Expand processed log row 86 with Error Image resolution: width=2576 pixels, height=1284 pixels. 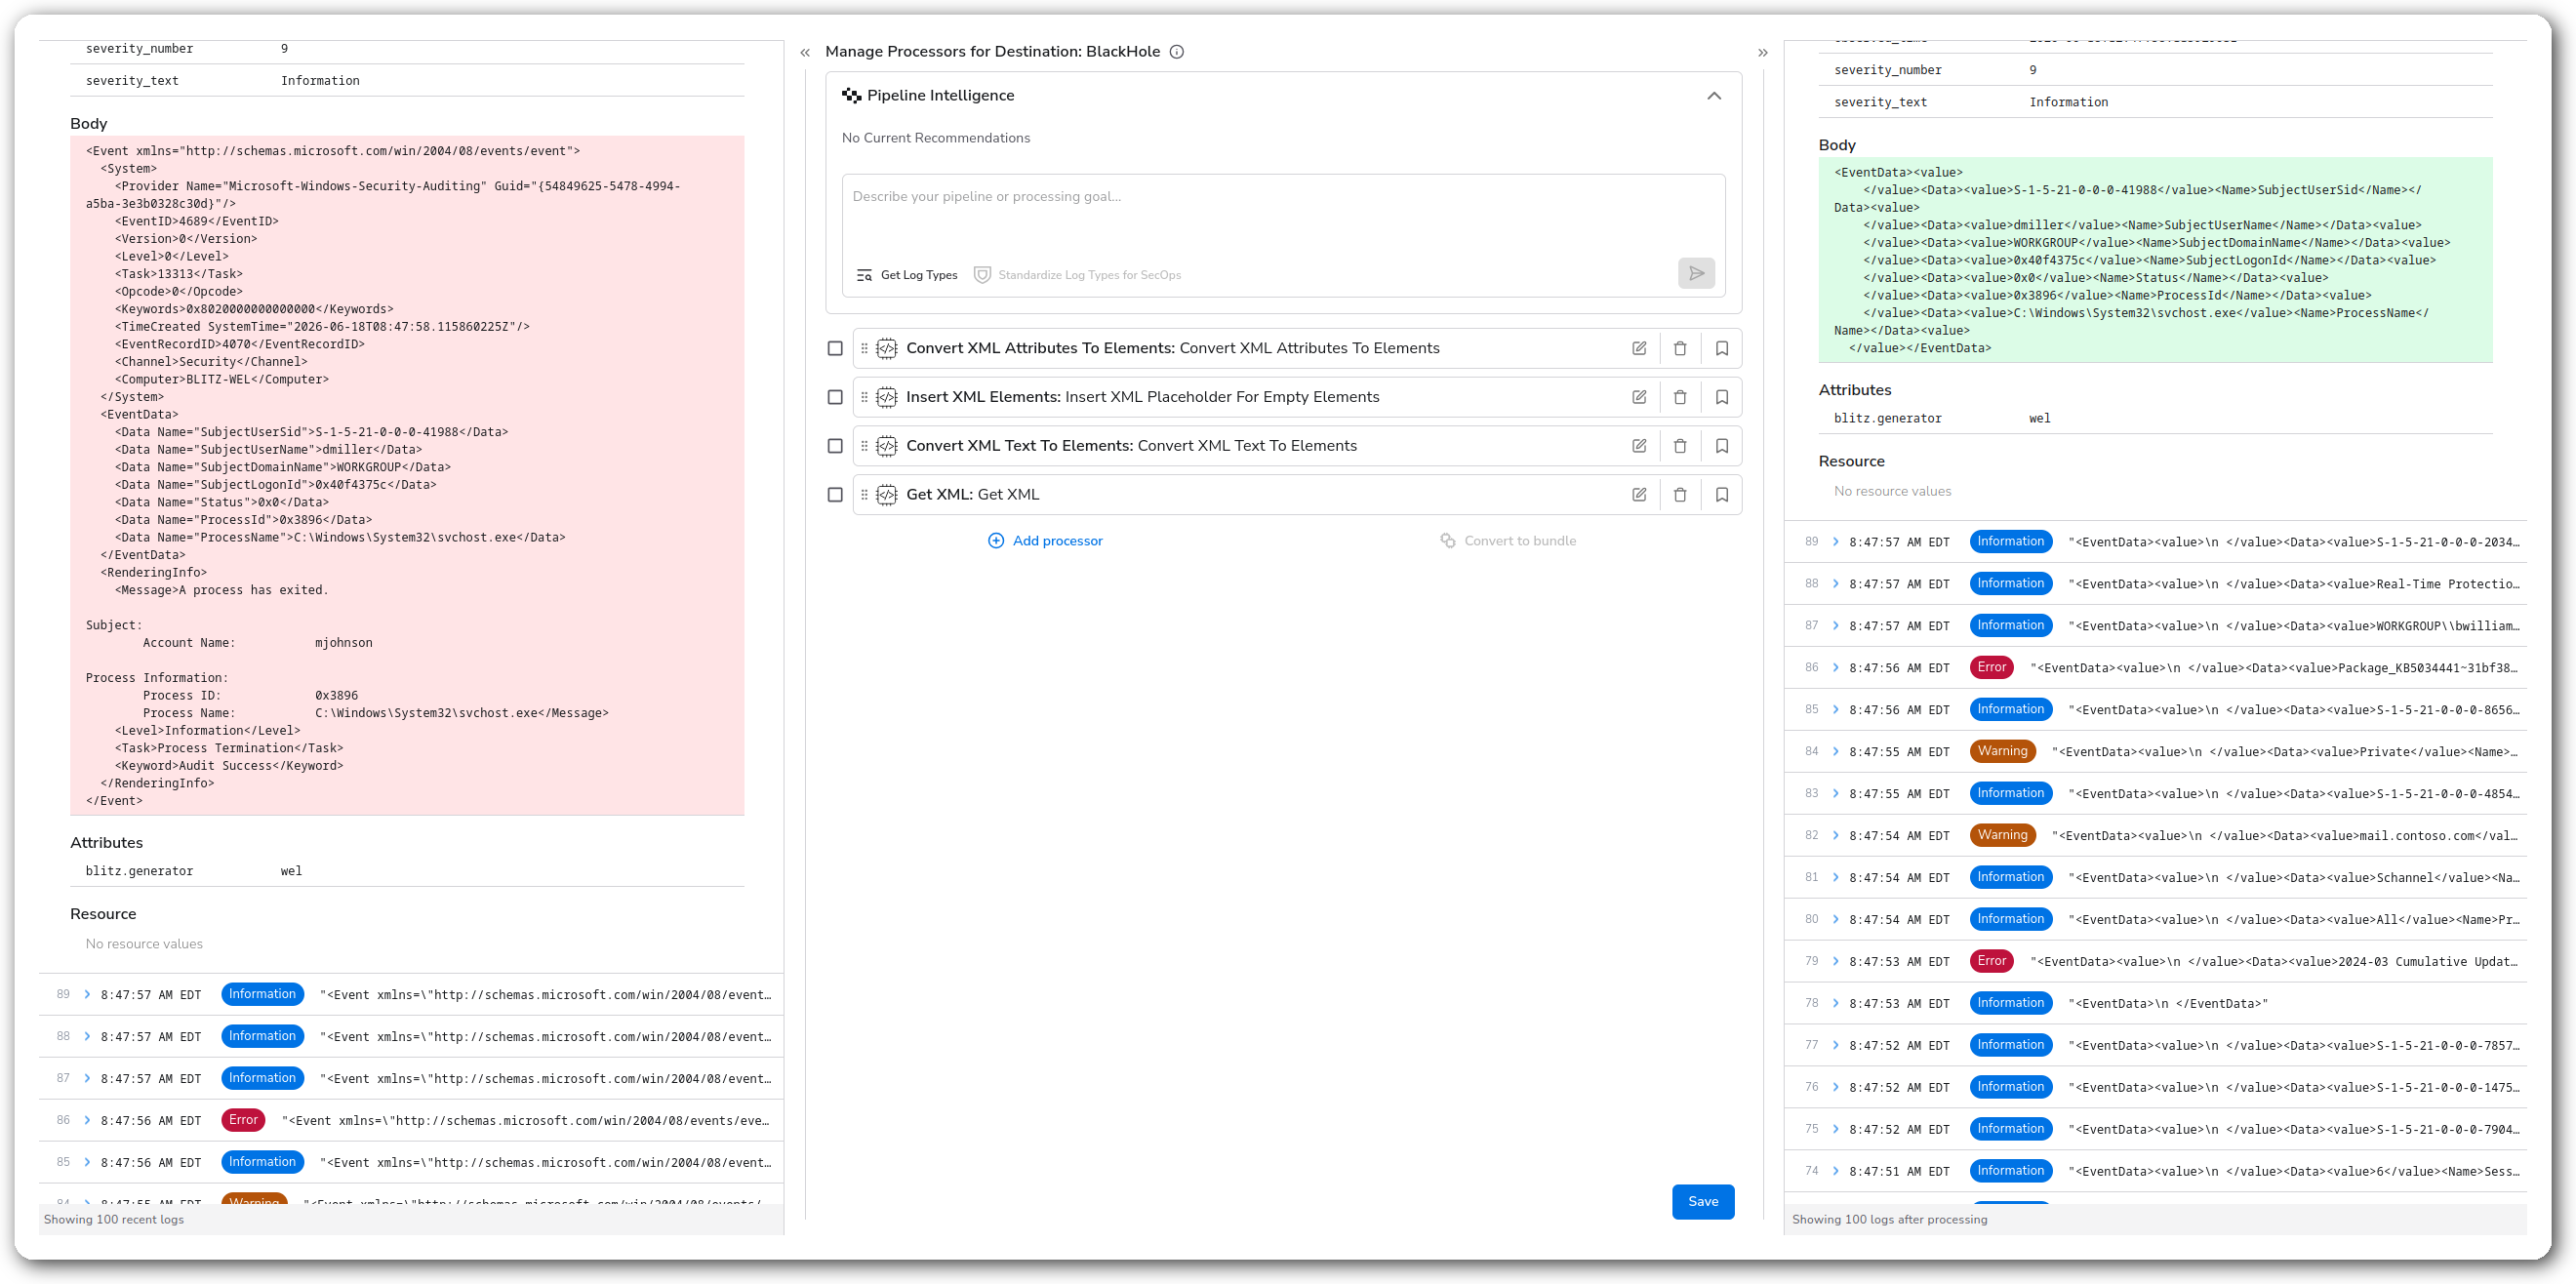click(1835, 667)
